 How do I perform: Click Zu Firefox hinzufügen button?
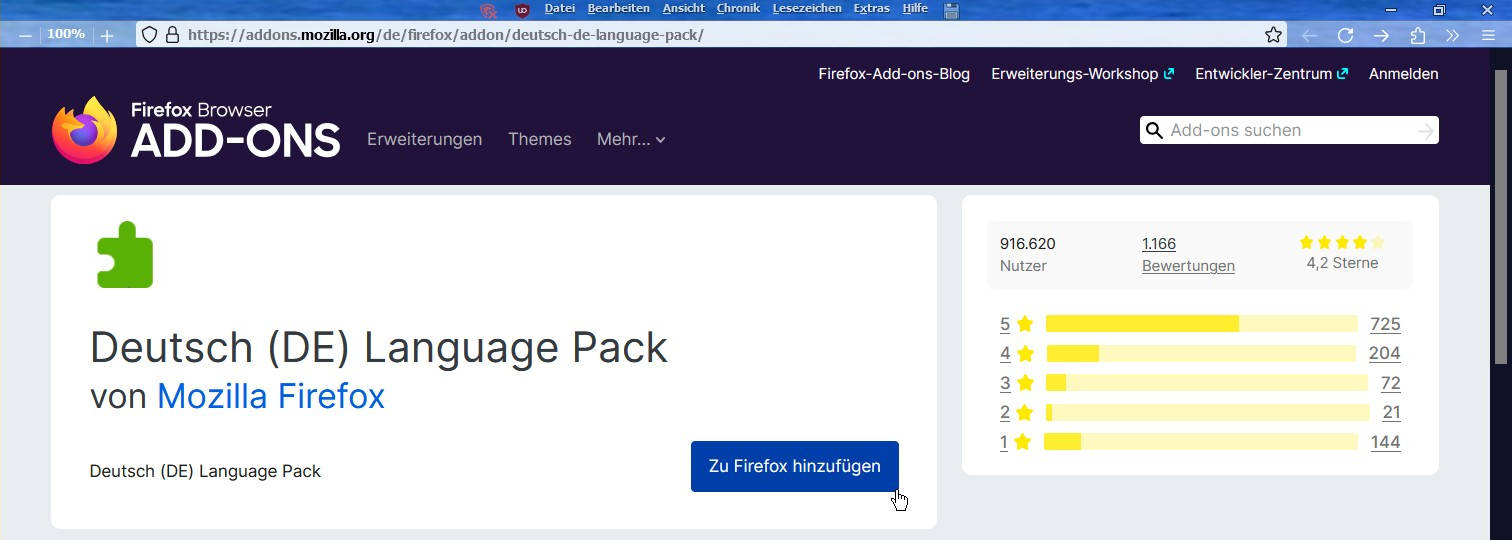pos(795,466)
